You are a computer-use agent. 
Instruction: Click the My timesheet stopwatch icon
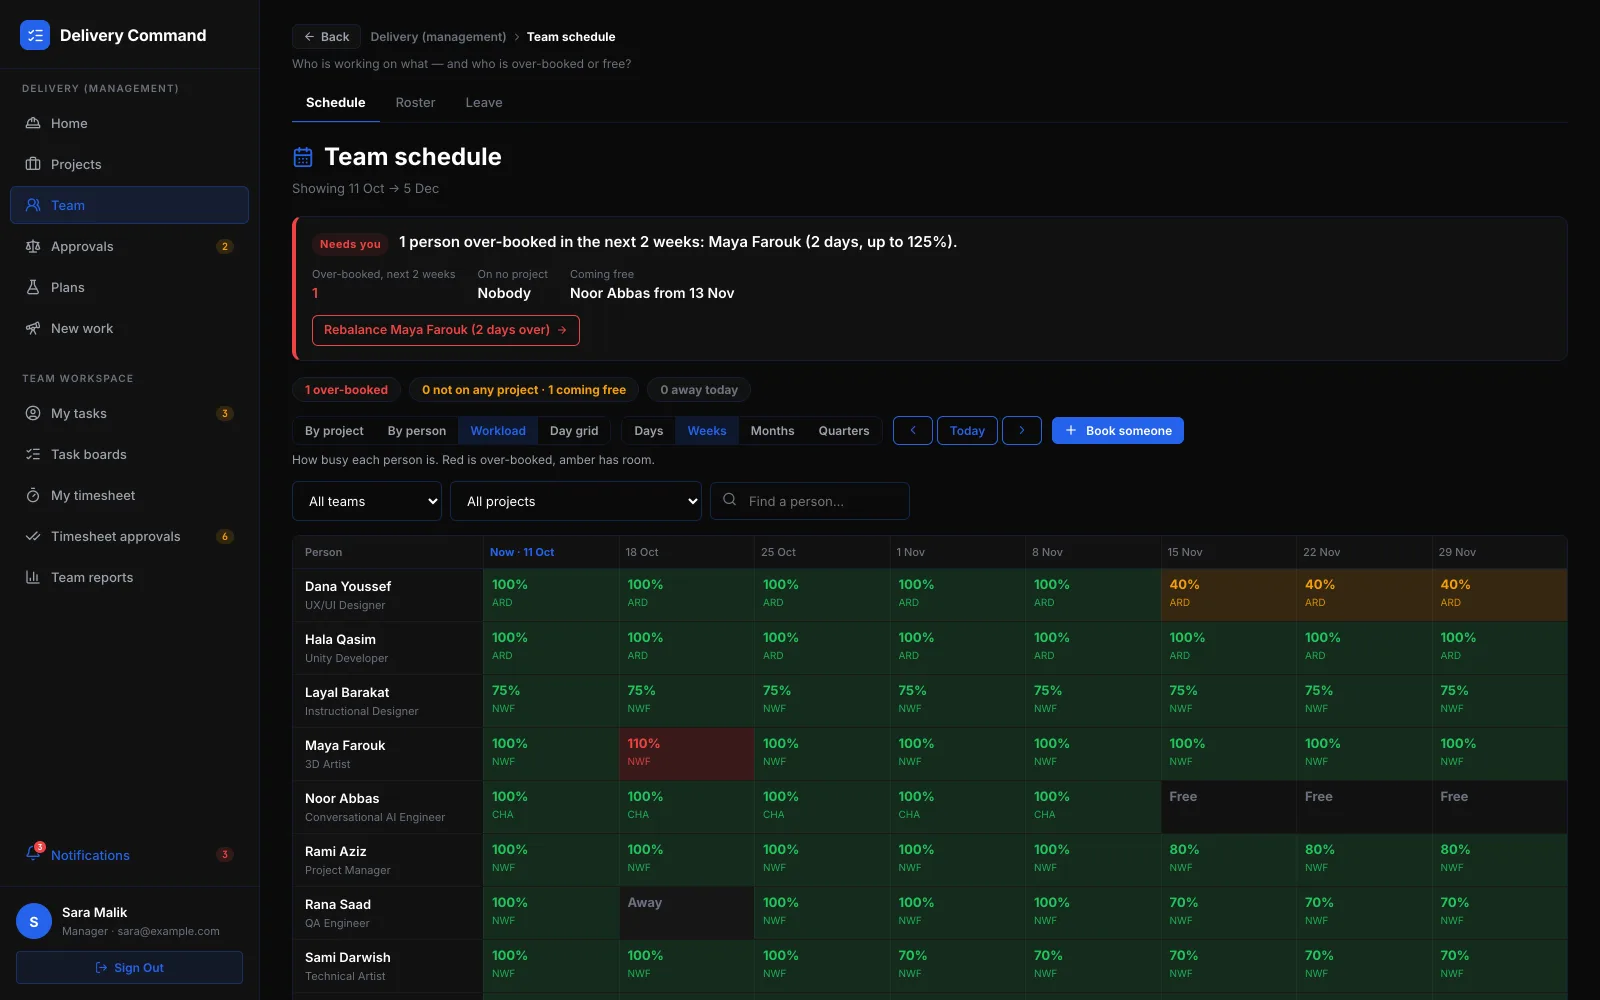pyautogui.click(x=33, y=495)
